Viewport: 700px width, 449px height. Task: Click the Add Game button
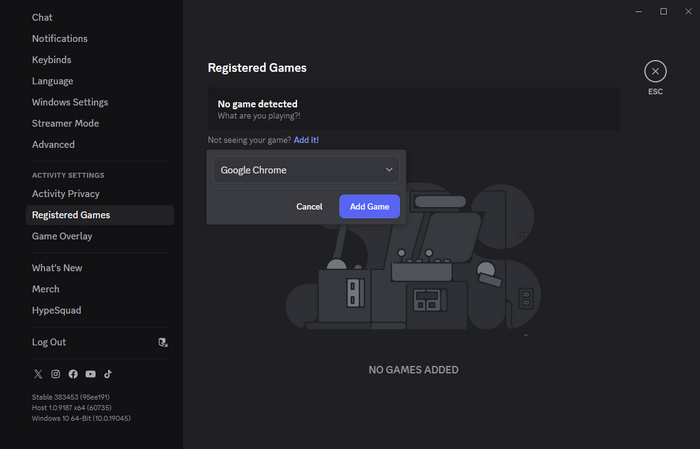[369, 207]
